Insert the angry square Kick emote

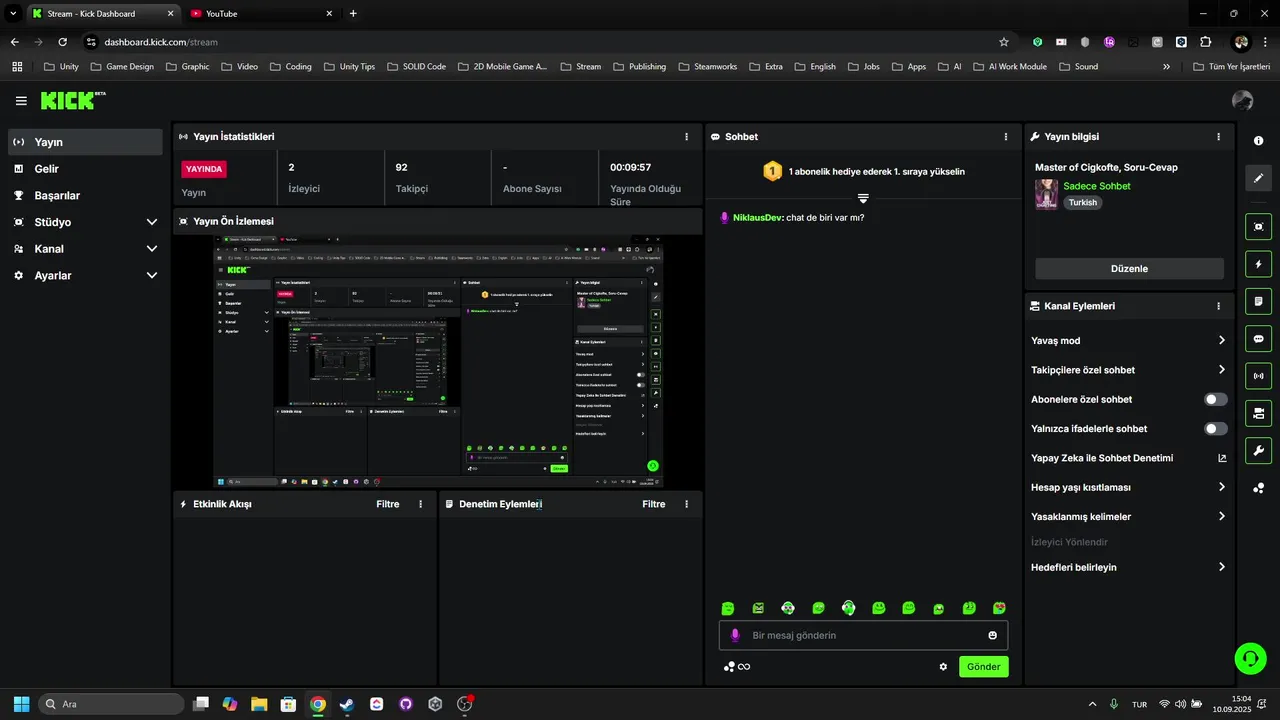click(x=758, y=608)
